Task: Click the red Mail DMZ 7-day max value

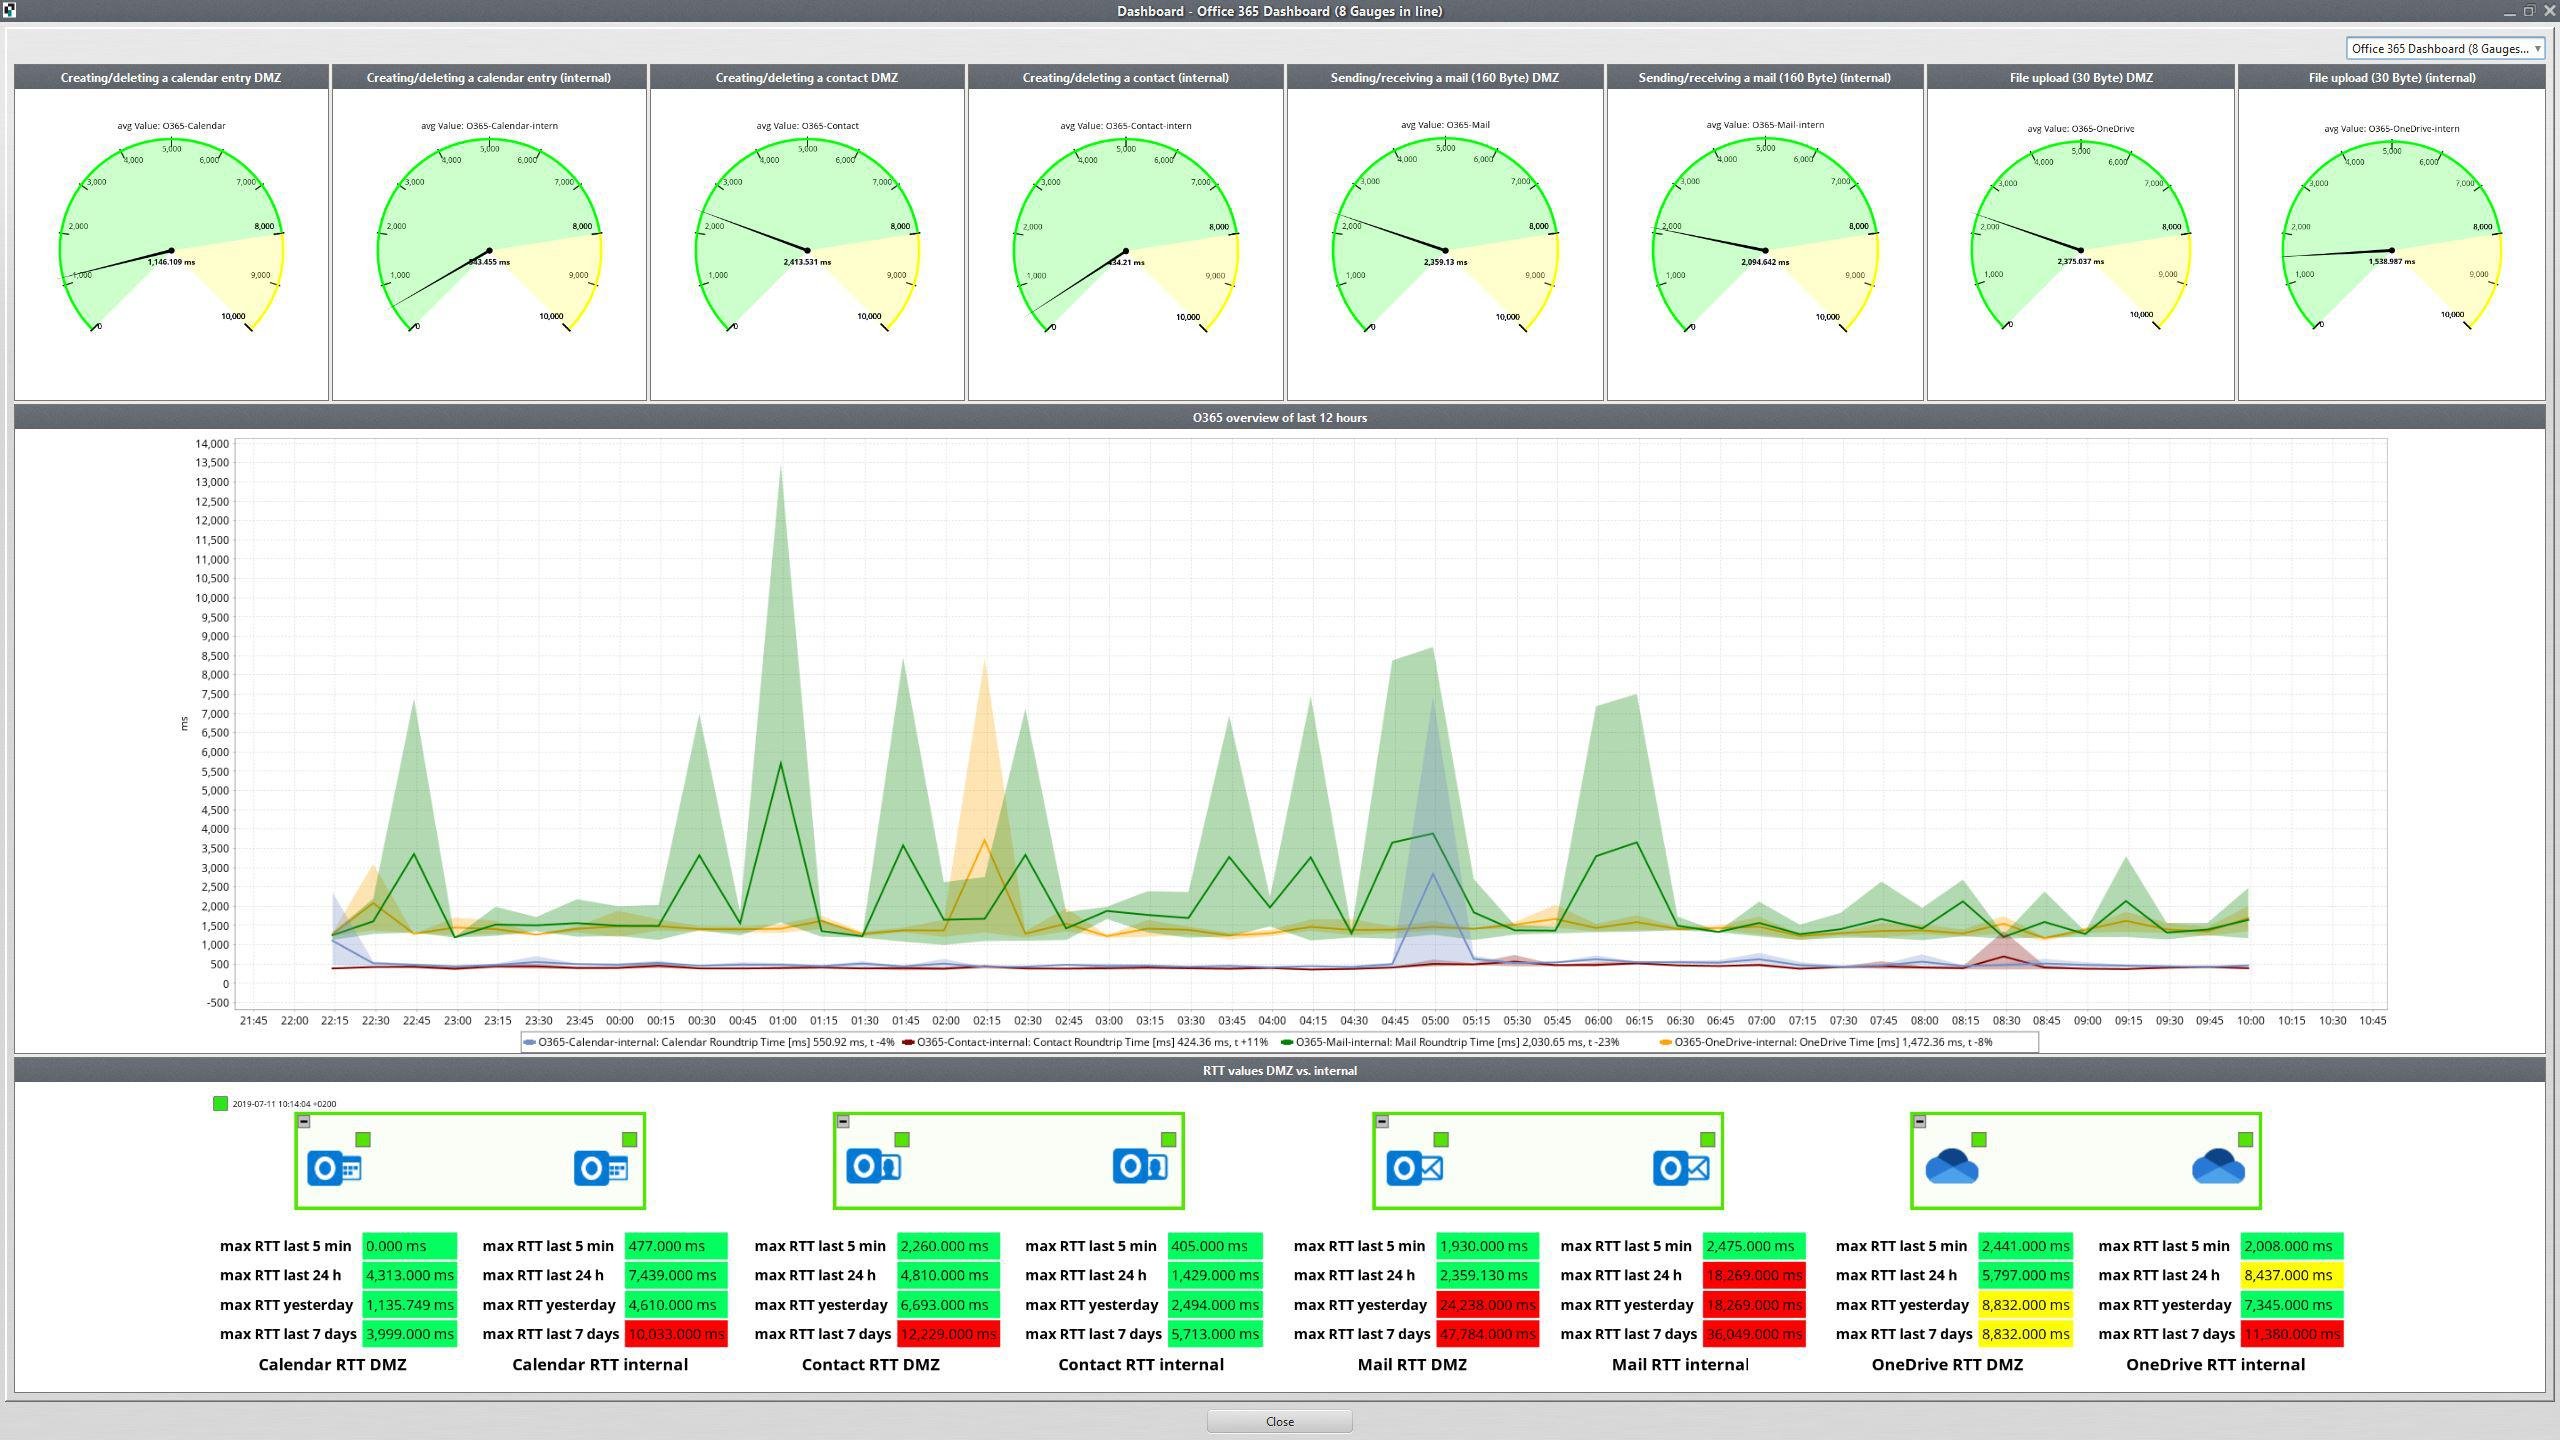Action: point(1487,1334)
